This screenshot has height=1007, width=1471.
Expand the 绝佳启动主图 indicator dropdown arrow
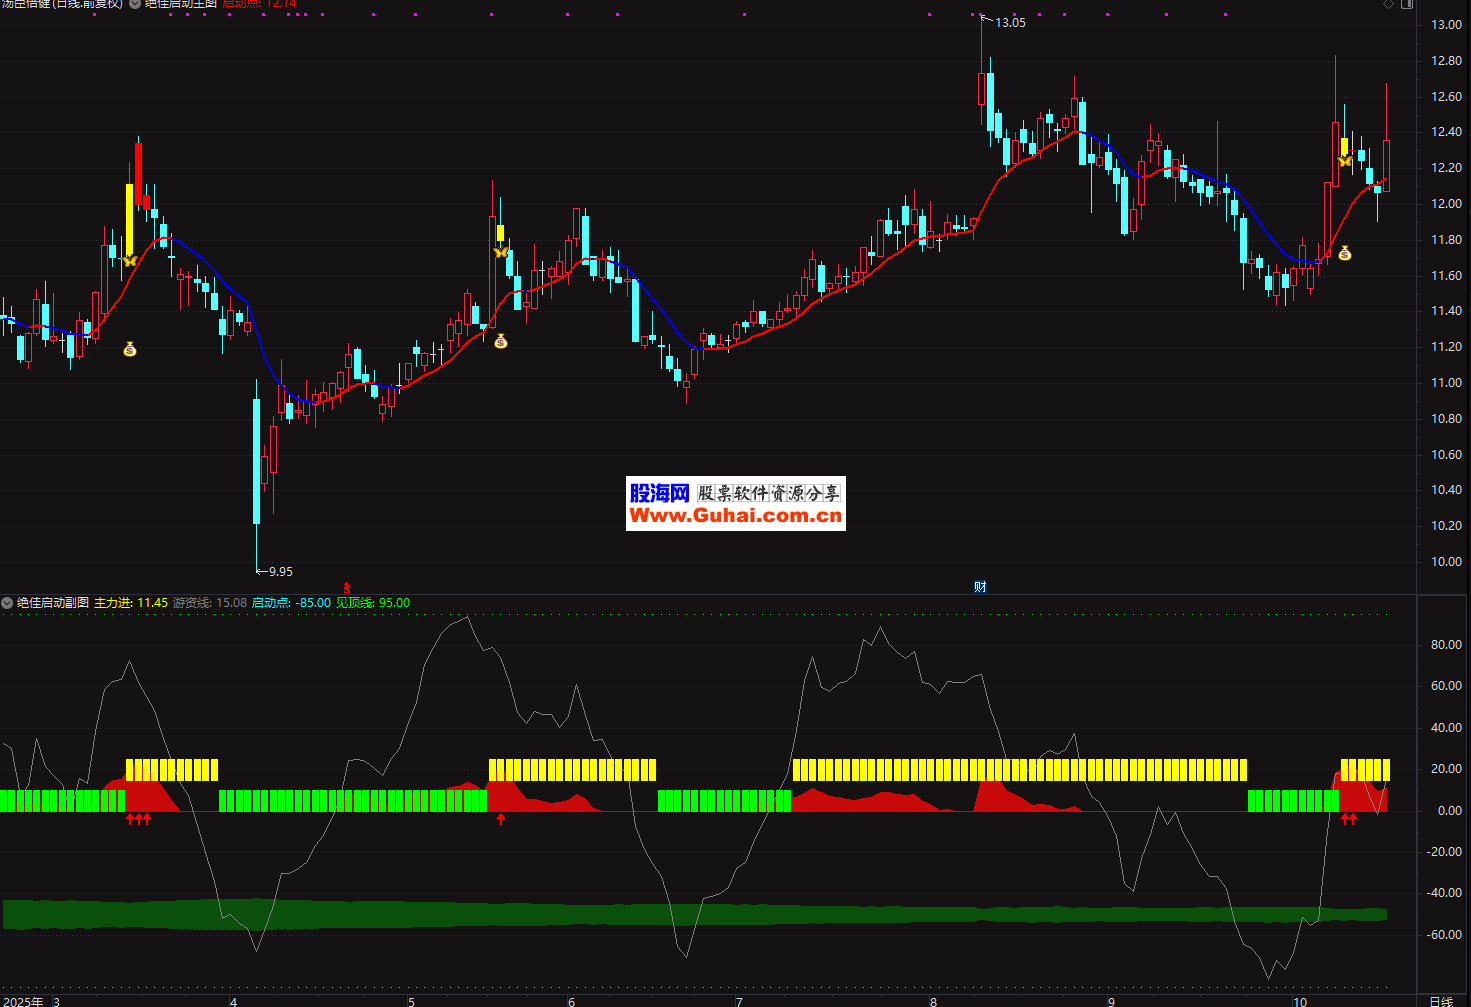coord(135,4)
